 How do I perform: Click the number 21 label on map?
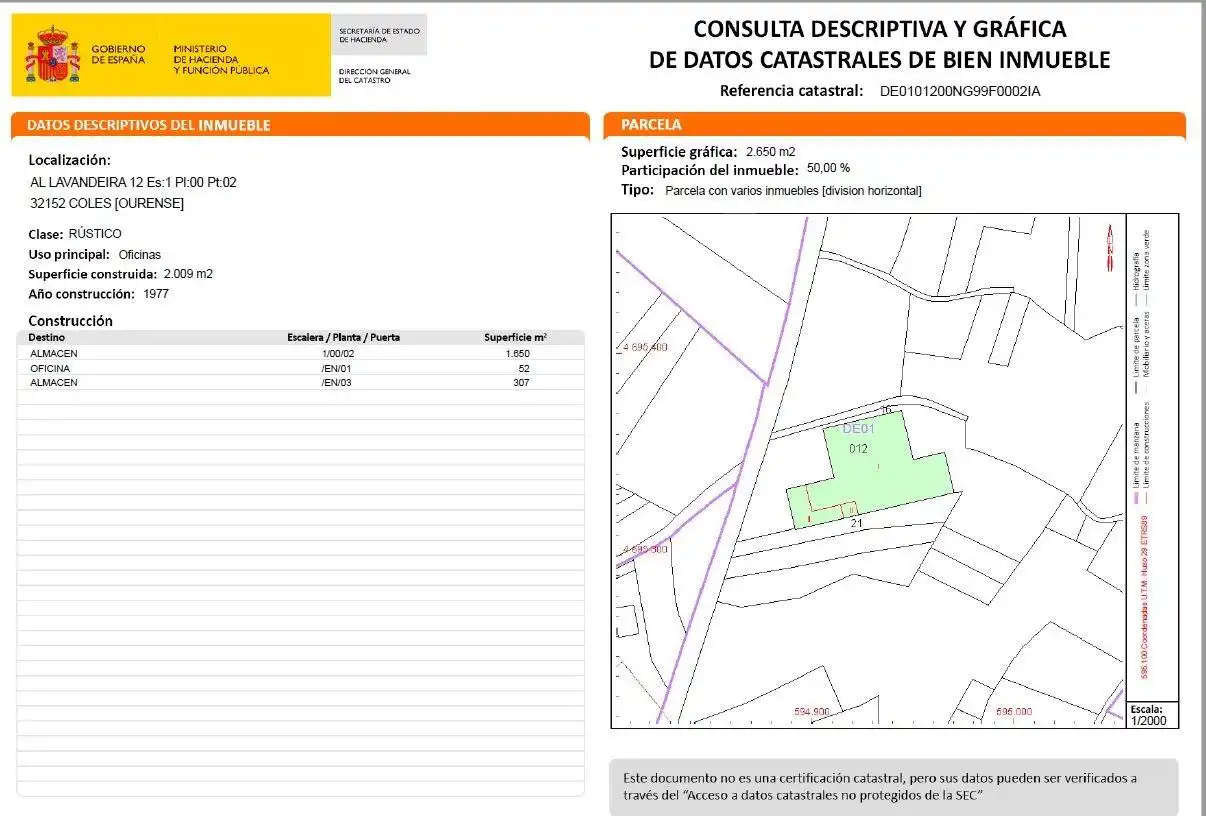[x=856, y=522]
